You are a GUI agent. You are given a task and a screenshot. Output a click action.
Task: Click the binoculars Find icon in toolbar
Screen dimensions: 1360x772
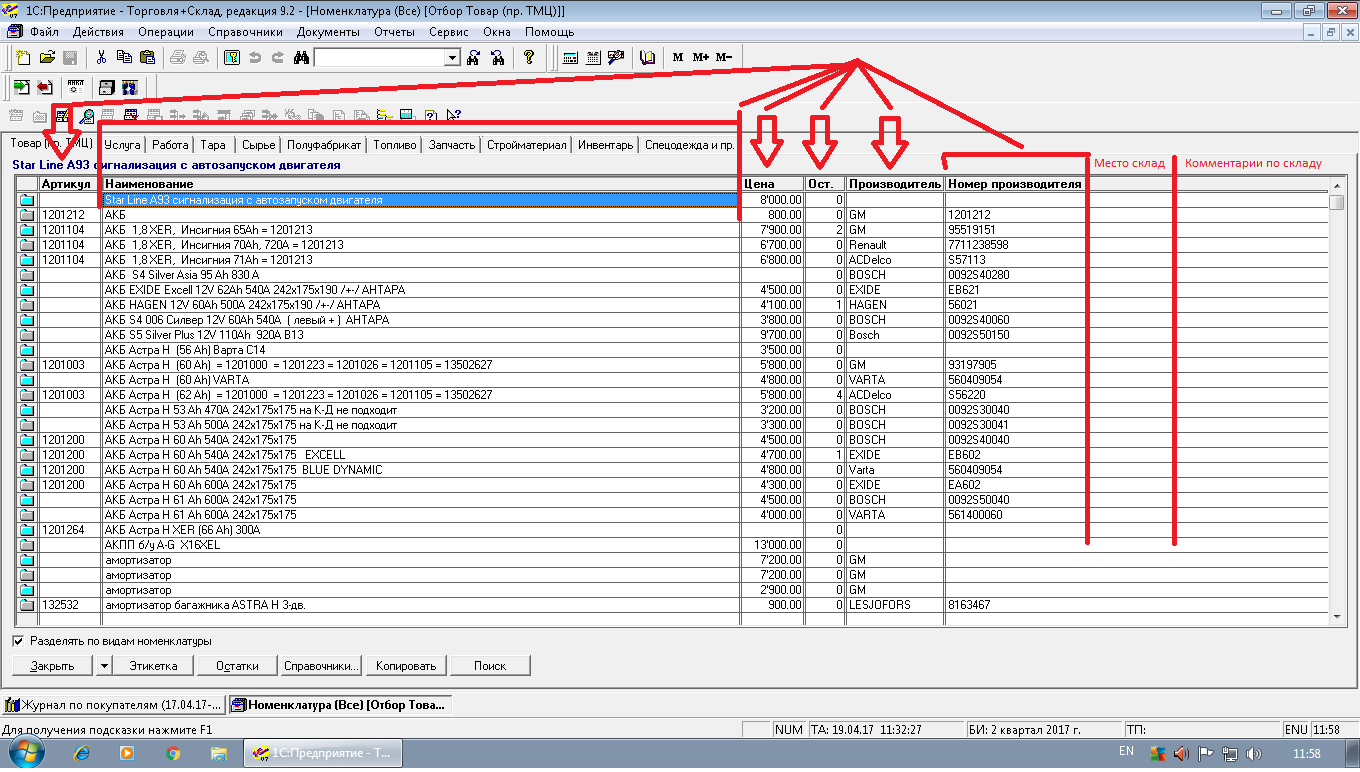click(301, 58)
